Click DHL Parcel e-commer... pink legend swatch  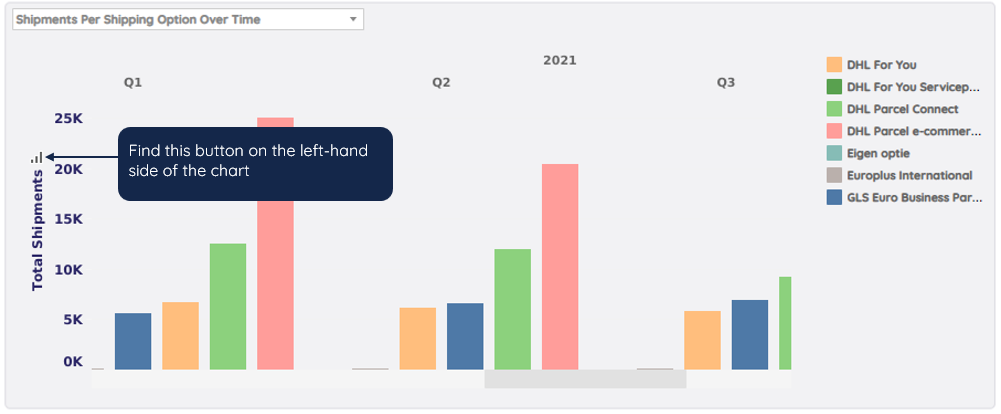point(834,131)
